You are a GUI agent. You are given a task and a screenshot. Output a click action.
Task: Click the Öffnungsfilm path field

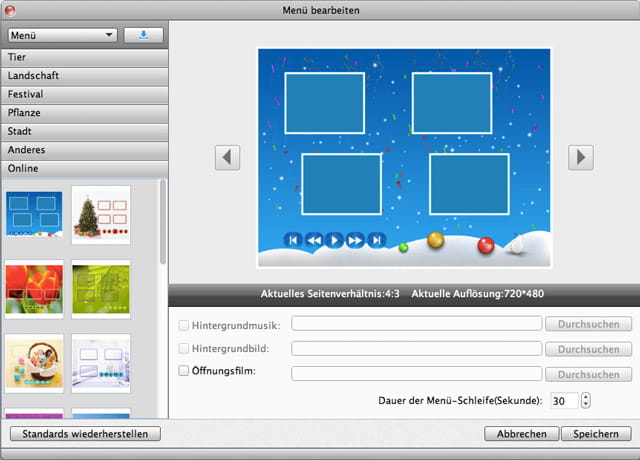click(x=417, y=373)
